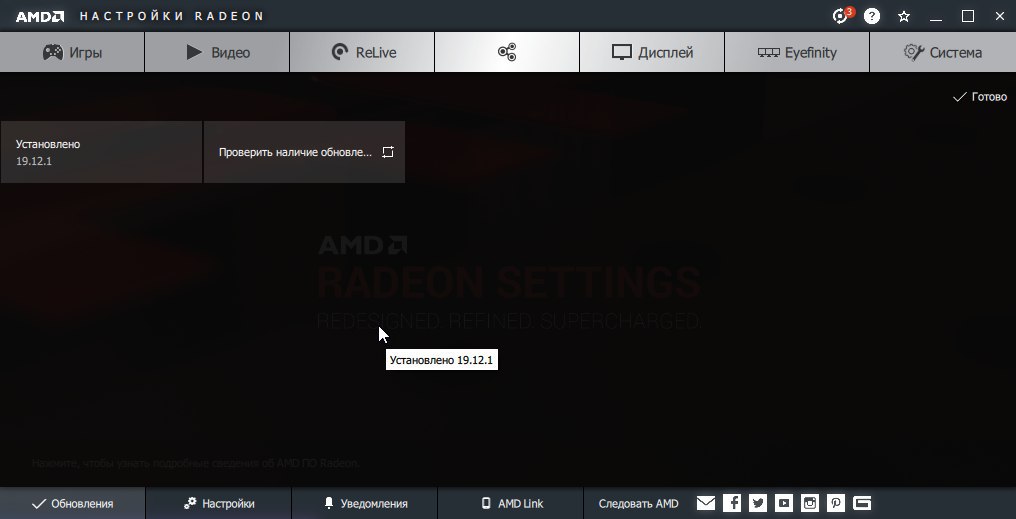This screenshot has width=1016, height=519.
Task: Click the favorites star icon
Action: click(904, 16)
